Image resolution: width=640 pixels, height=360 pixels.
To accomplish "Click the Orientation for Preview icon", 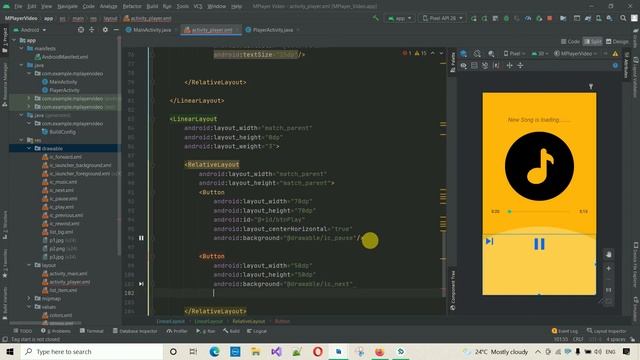I will coord(477,53).
